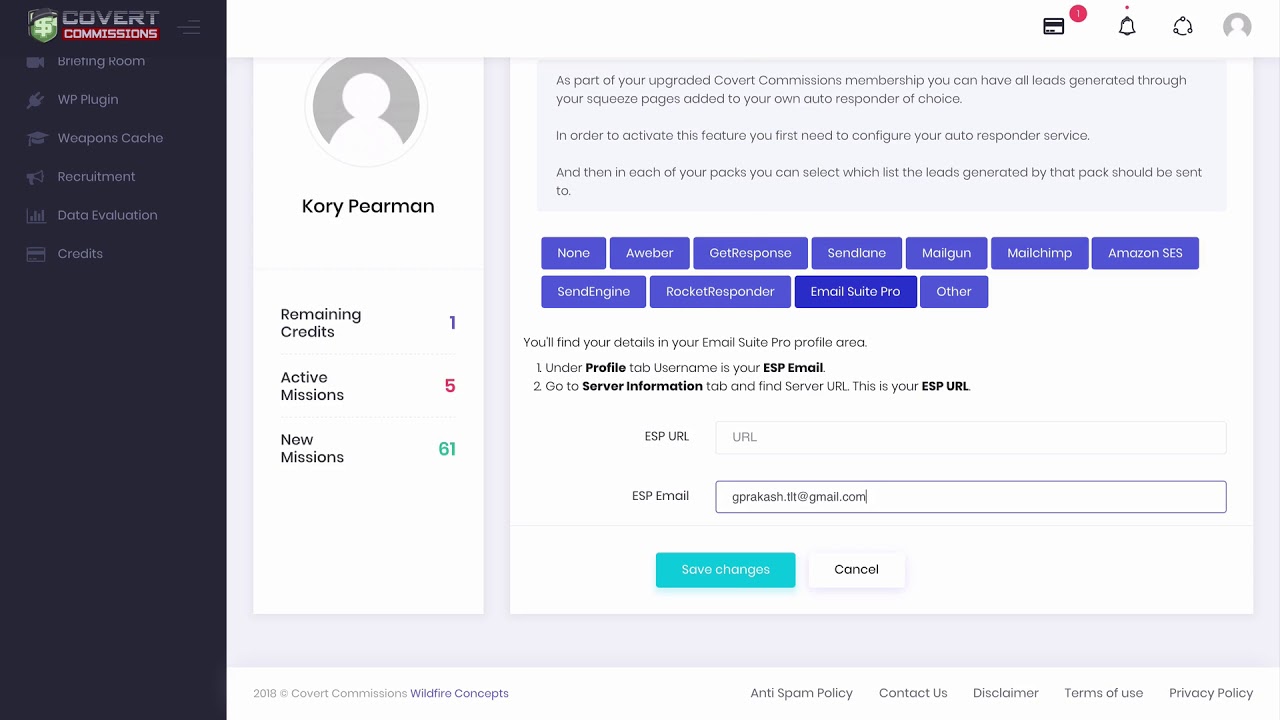The image size is (1280, 720).
Task: Click the New Missions count 61
Action: [447, 449]
